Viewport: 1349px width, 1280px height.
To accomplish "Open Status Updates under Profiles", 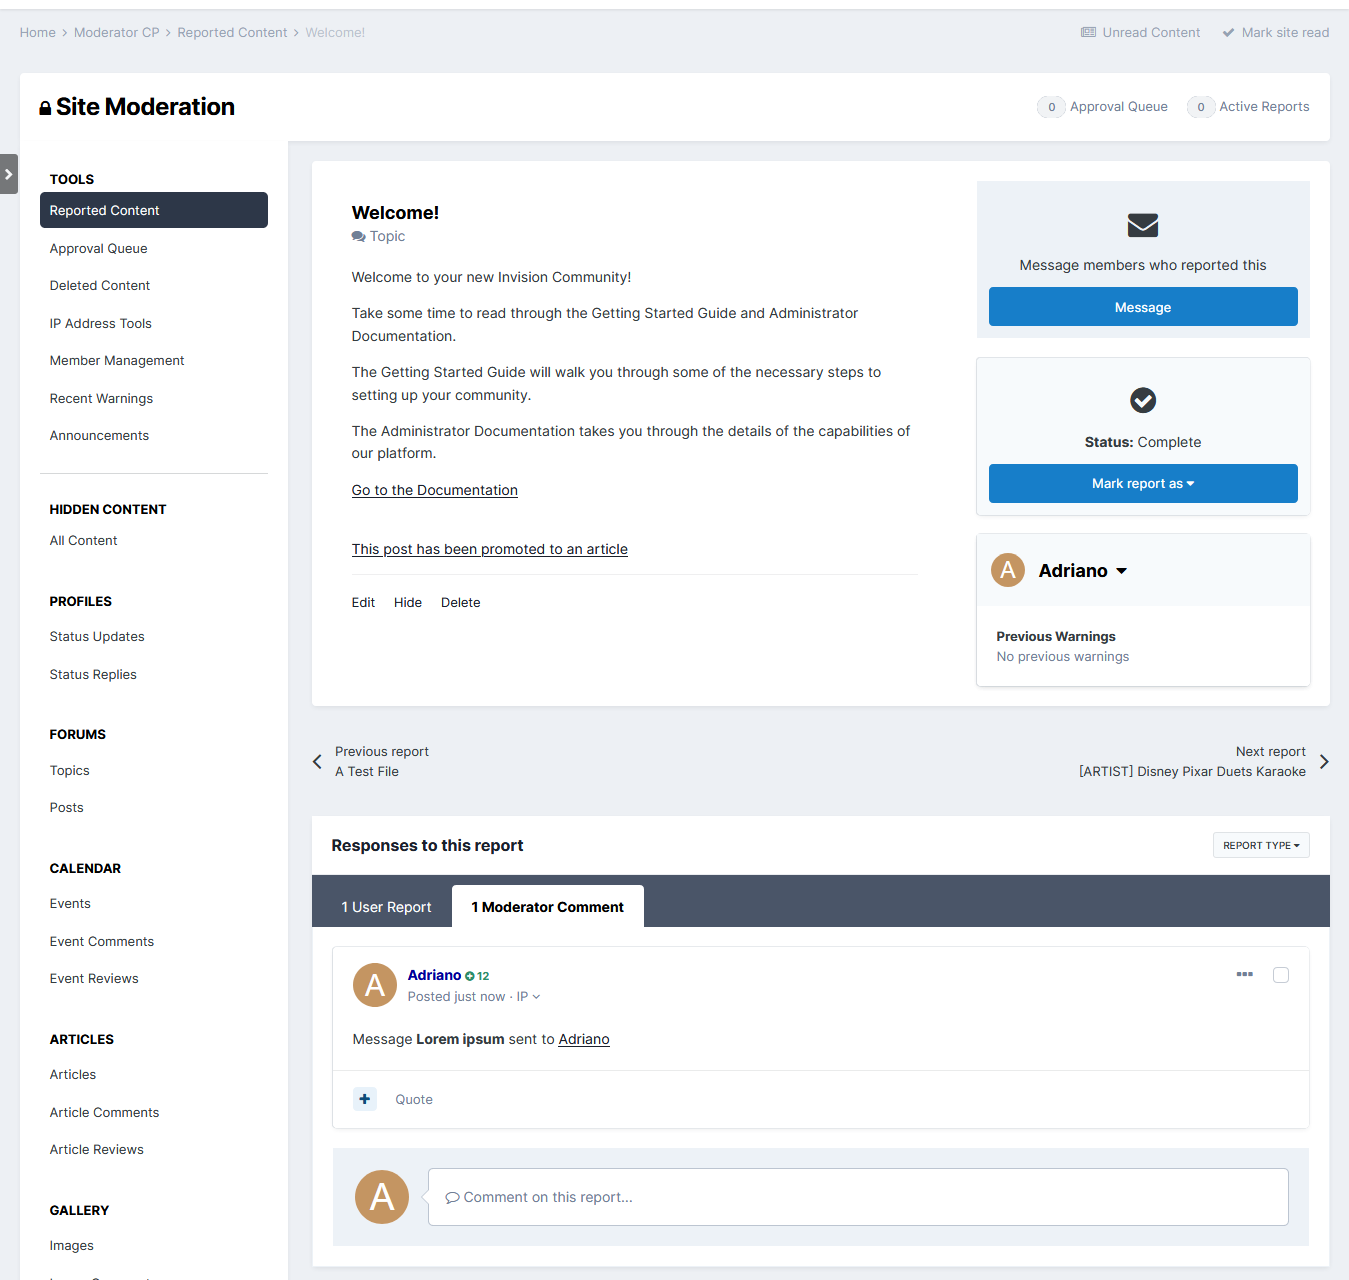I will (97, 637).
